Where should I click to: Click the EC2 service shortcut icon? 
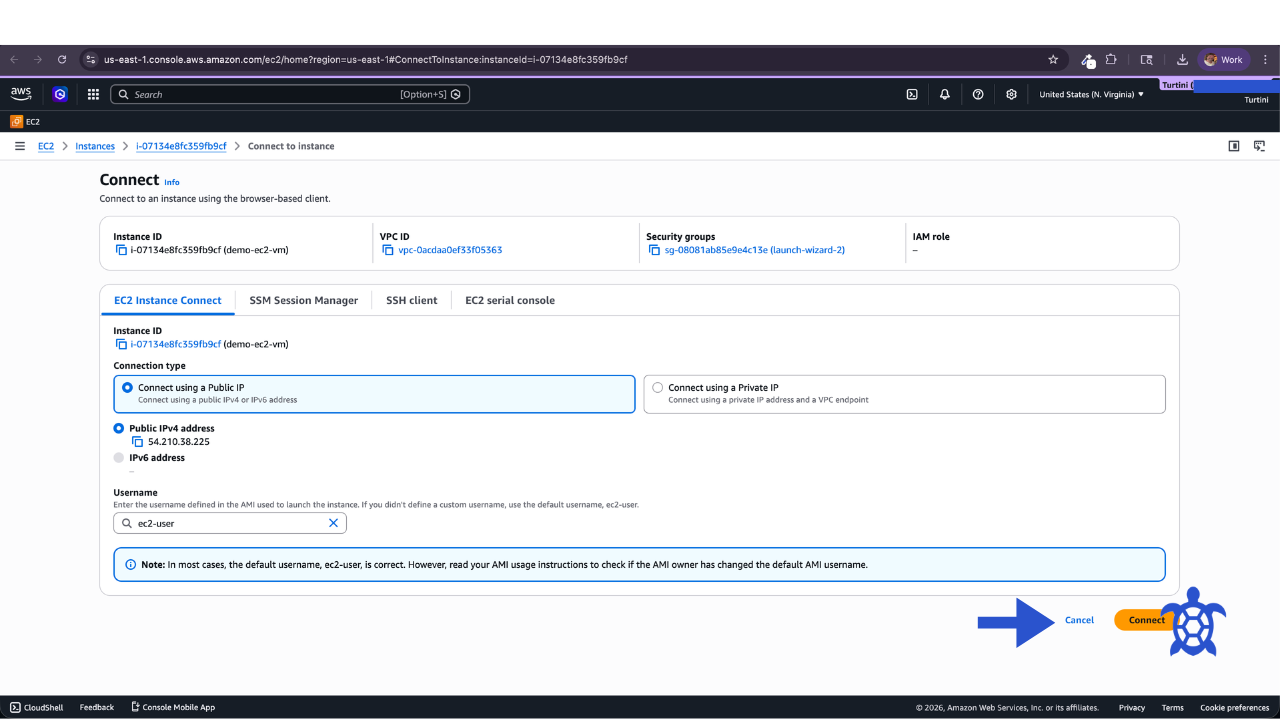[16, 121]
